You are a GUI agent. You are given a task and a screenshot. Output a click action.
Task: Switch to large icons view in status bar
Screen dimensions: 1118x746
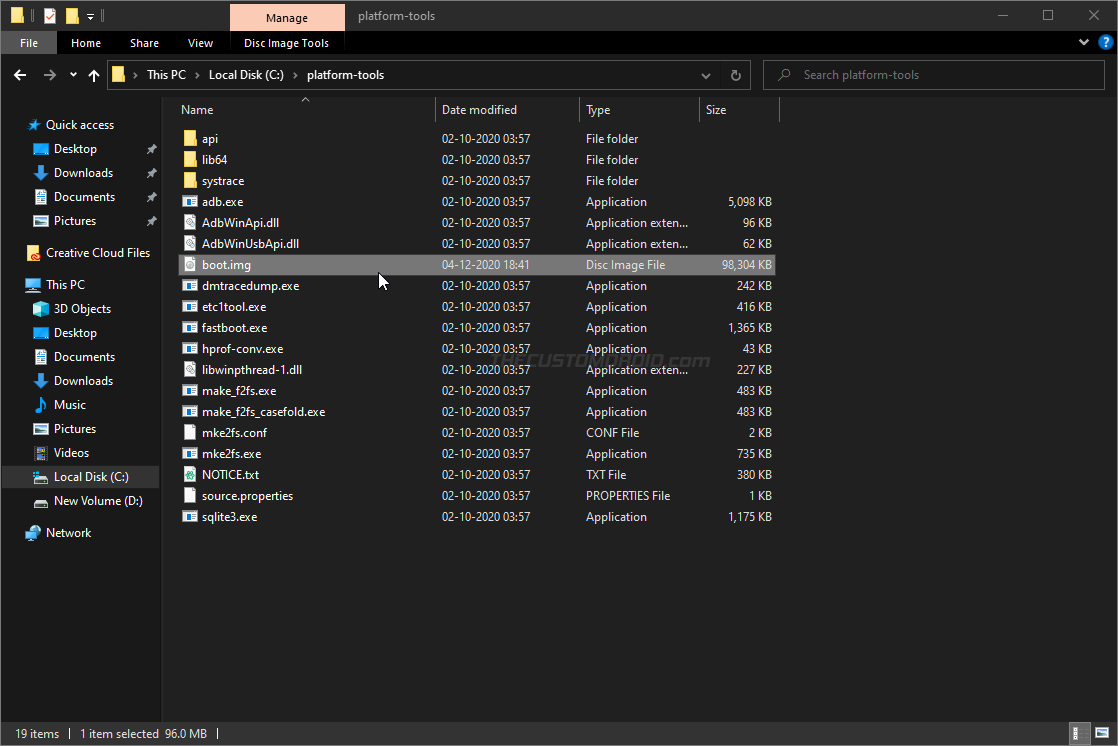click(x=1102, y=732)
